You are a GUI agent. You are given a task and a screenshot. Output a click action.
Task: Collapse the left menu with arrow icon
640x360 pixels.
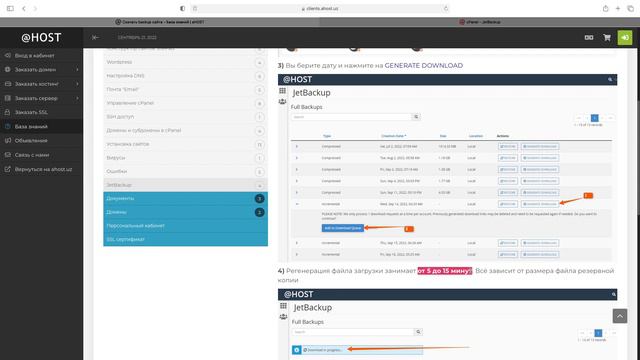[x=95, y=37]
